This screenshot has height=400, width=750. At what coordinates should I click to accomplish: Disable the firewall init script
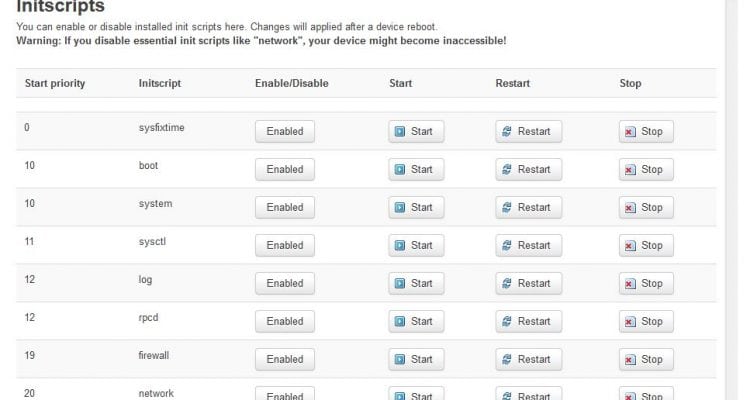[x=285, y=359]
